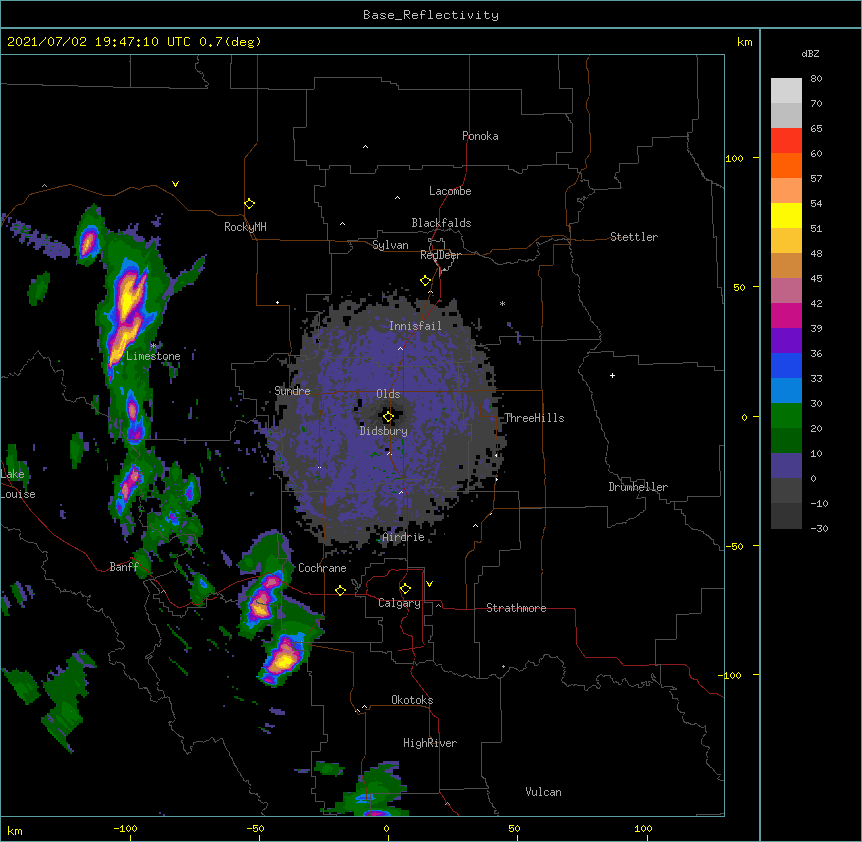This screenshot has height=842, width=862.
Task: Click the RockyMH label
Action: point(245,227)
